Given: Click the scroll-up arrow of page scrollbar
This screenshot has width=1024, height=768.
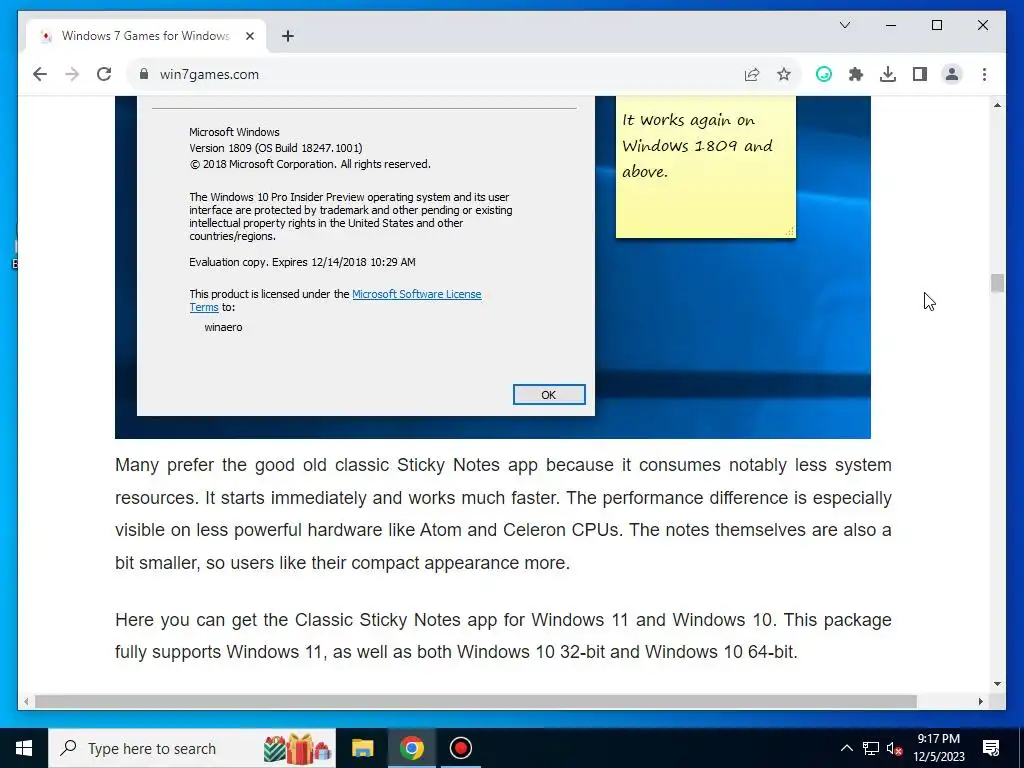Looking at the screenshot, I should click(997, 105).
